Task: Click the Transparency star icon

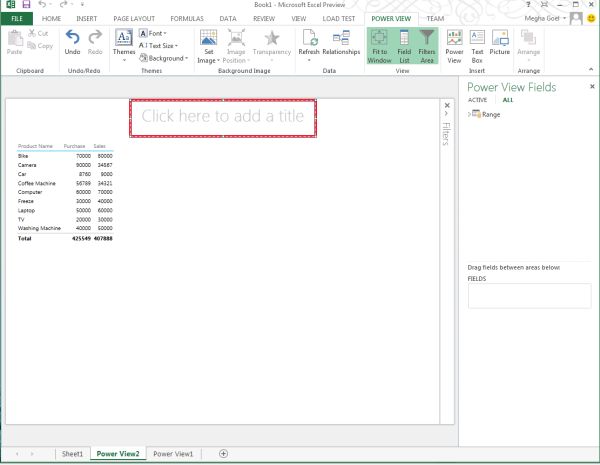Action: pyautogui.click(x=272, y=38)
